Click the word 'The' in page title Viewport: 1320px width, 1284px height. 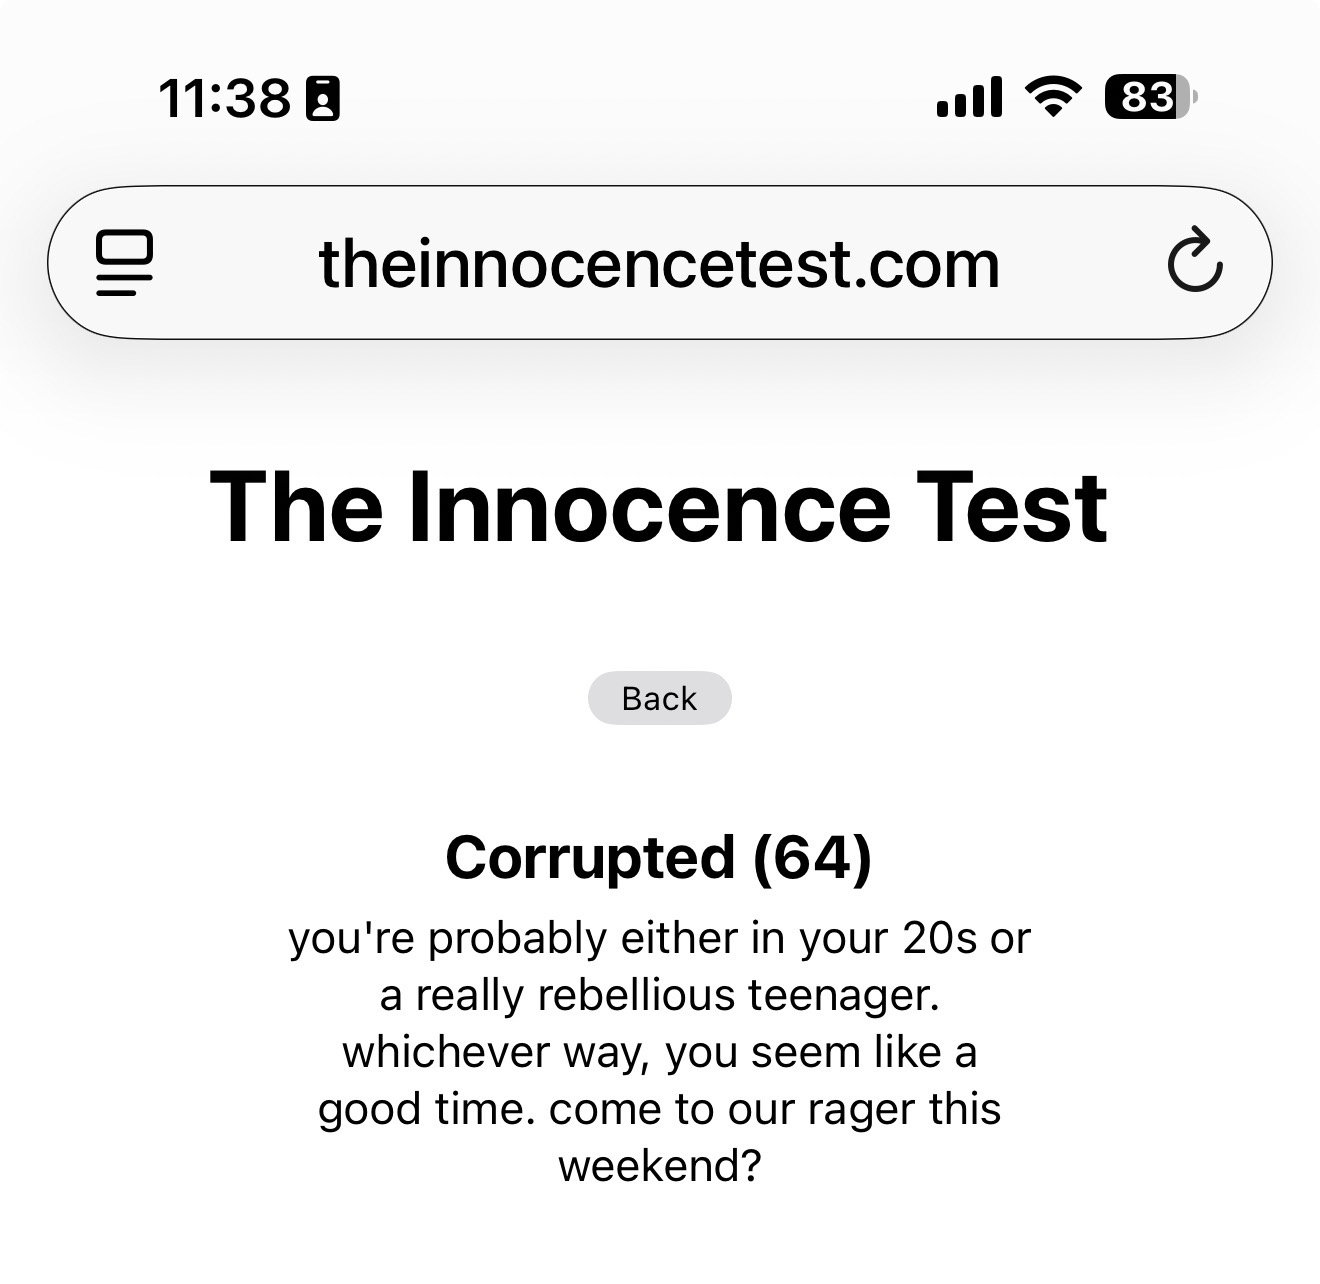[x=296, y=506]
